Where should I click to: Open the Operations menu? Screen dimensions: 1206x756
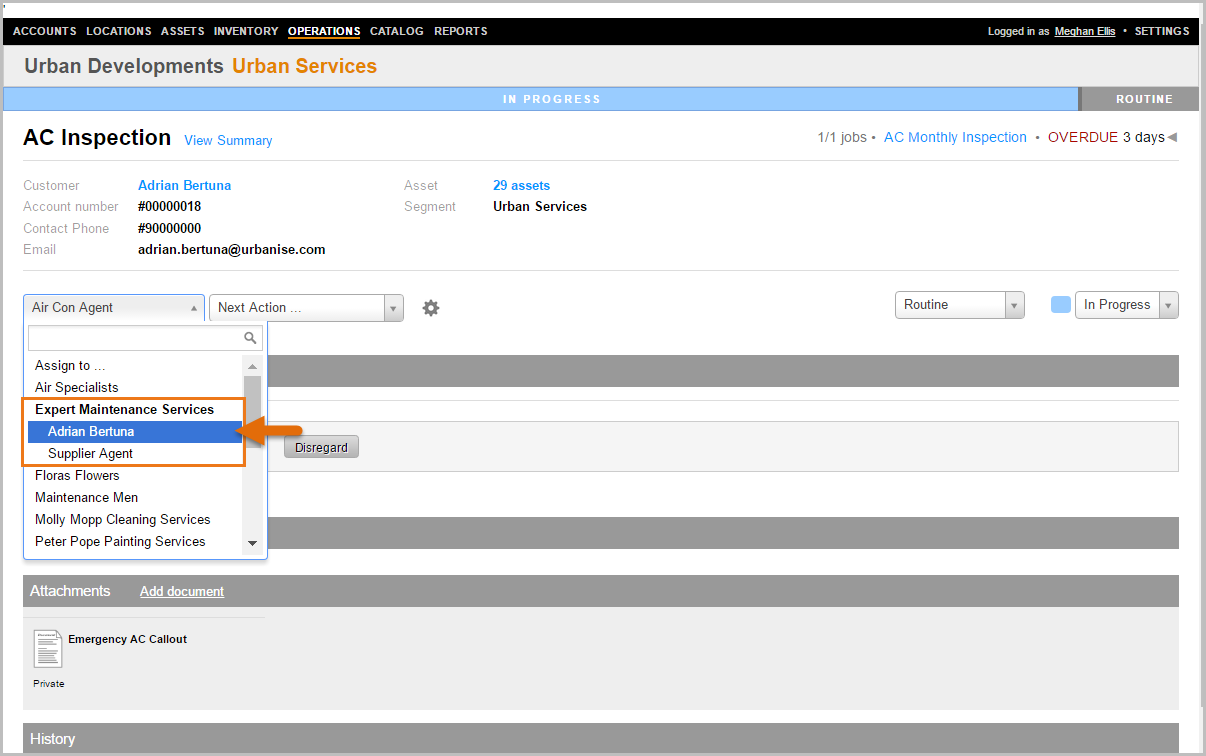(324, 31)
